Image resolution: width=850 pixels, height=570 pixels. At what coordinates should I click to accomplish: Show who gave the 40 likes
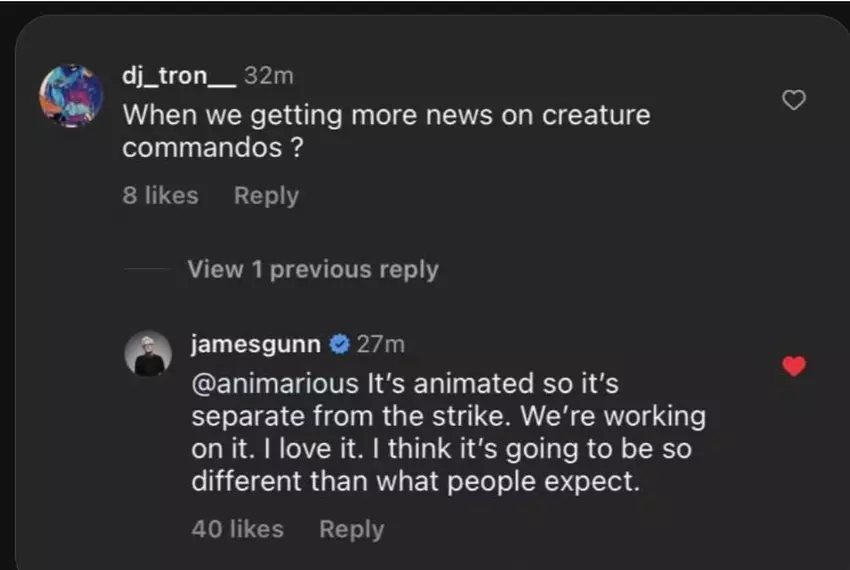pos(237,529)
